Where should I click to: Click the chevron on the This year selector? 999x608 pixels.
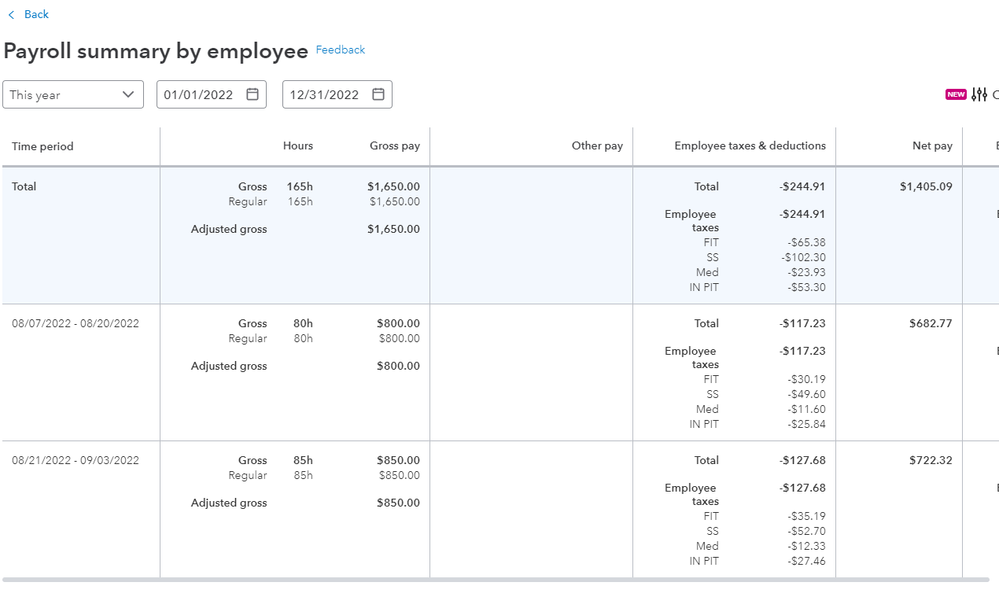128,94
